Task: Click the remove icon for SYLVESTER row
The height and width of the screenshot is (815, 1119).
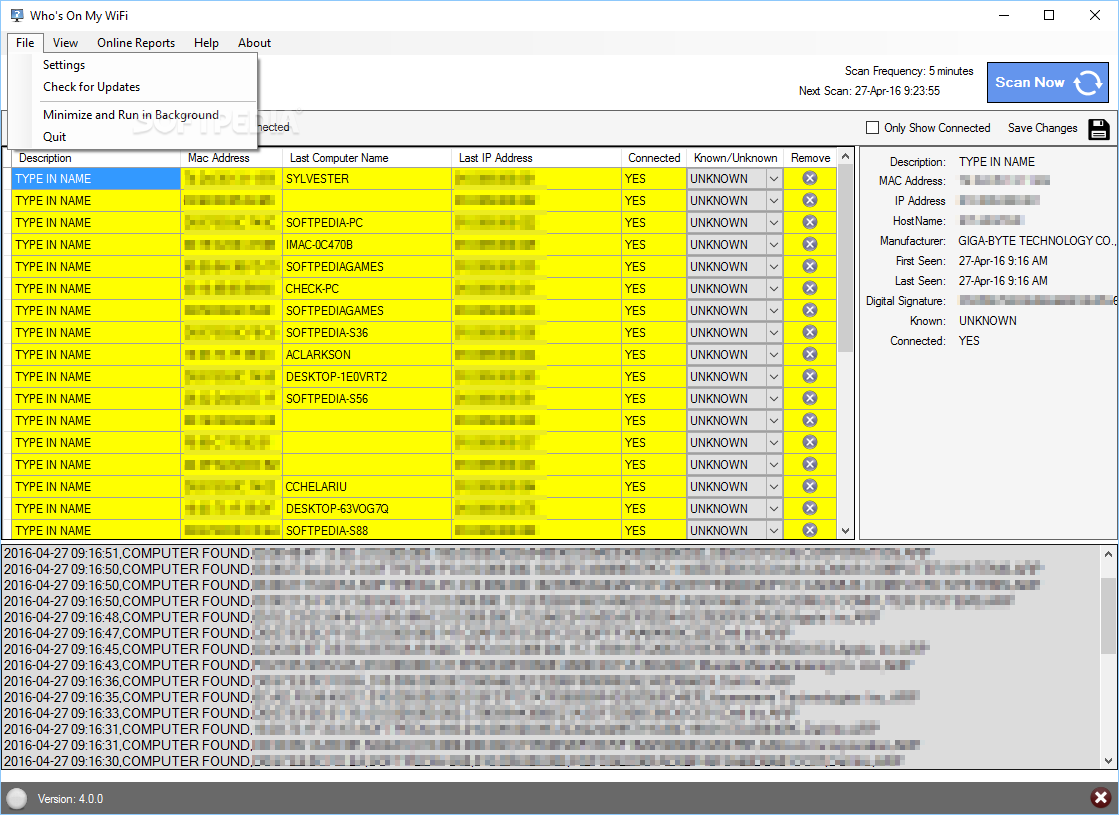Action: pyautogui.click(x=809, y=178)
